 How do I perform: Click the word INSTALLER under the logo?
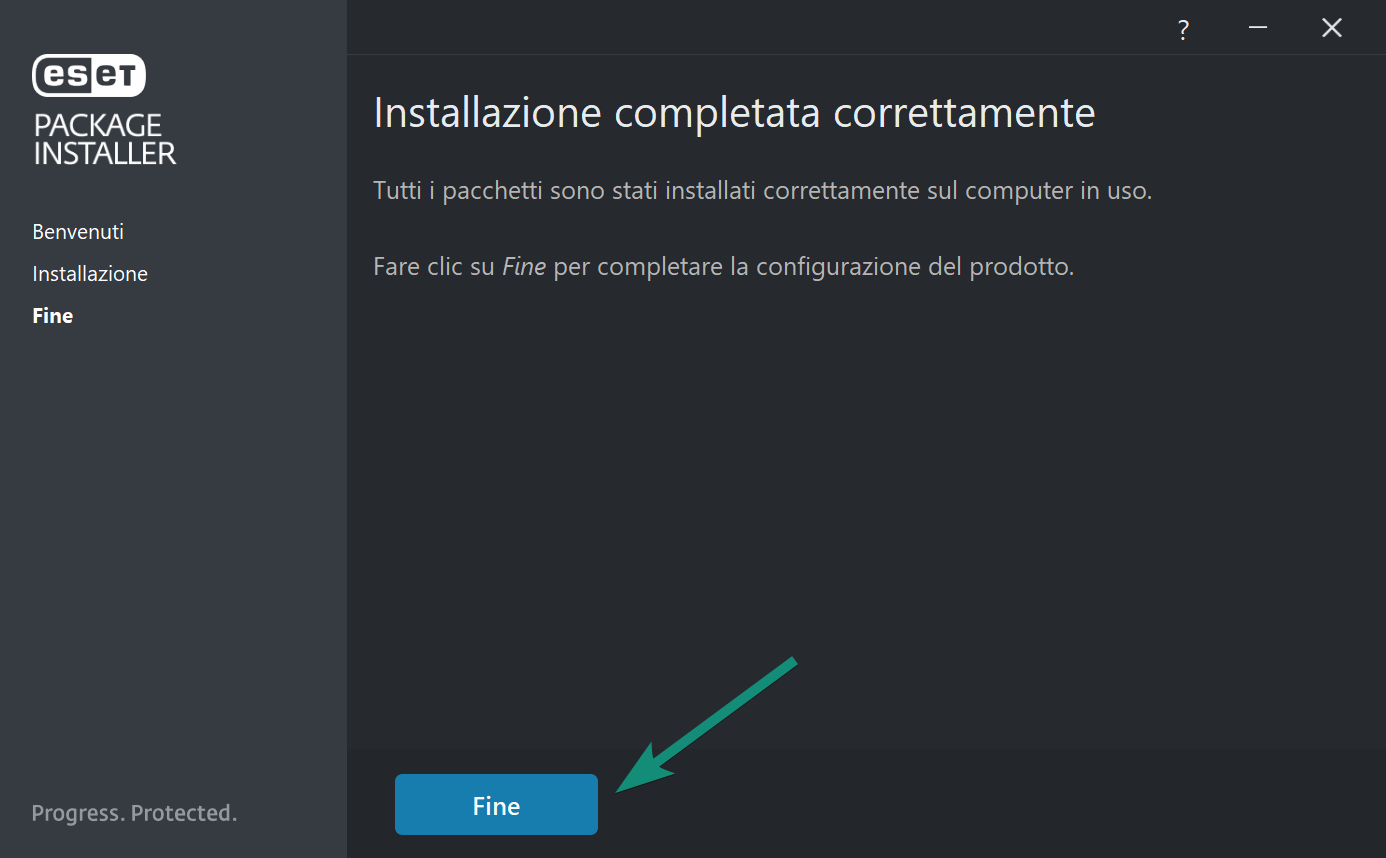(105, 153)
